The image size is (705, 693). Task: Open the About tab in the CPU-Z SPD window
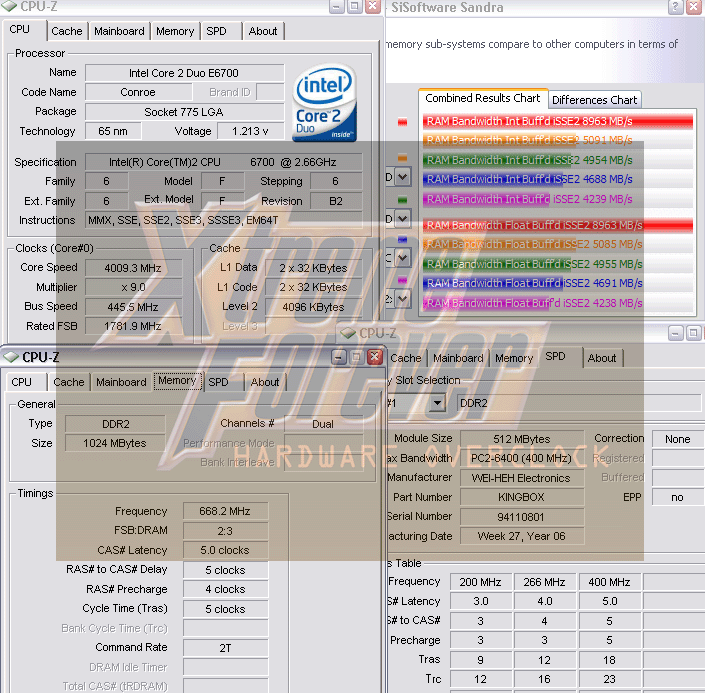tap(602, 358)
